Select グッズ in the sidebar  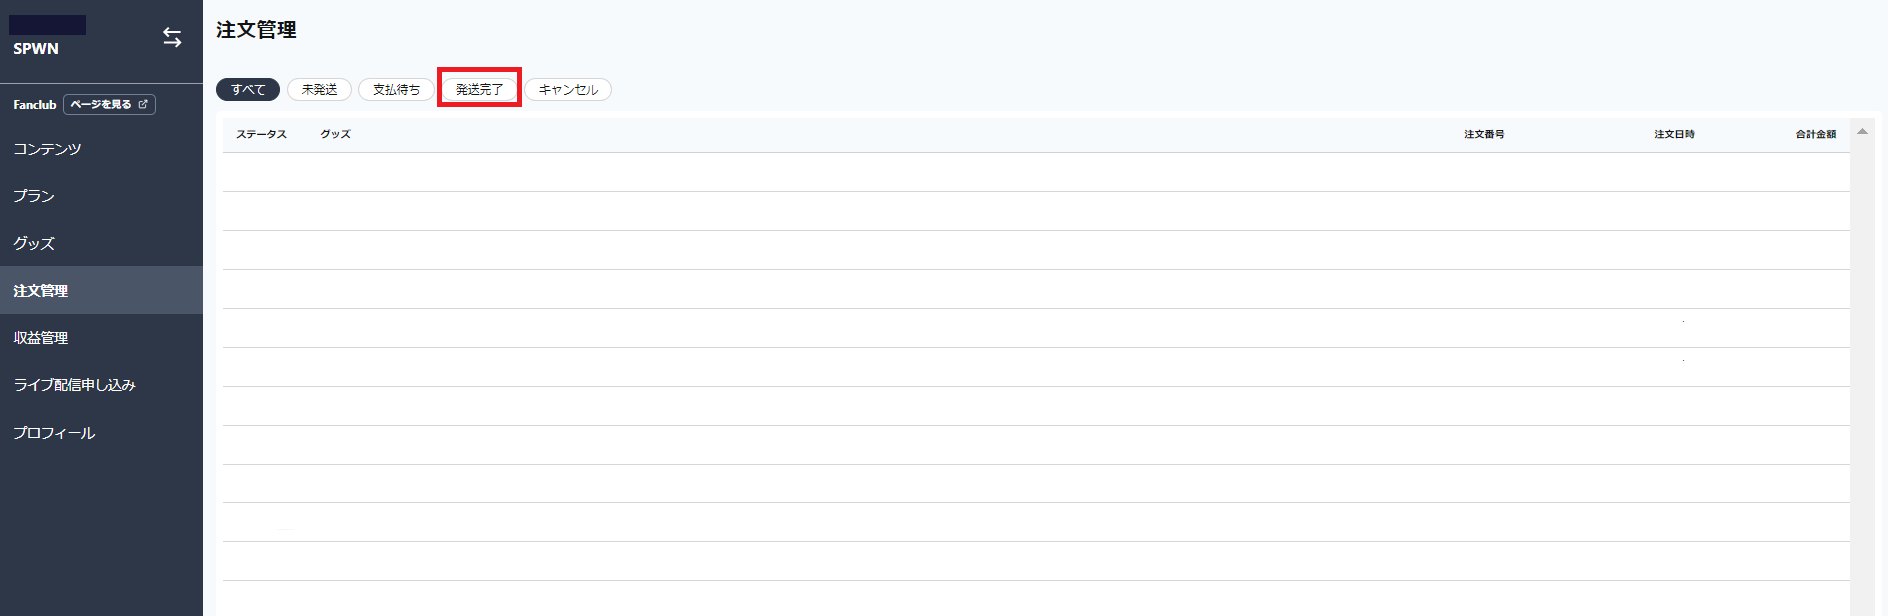pos(34,243)
